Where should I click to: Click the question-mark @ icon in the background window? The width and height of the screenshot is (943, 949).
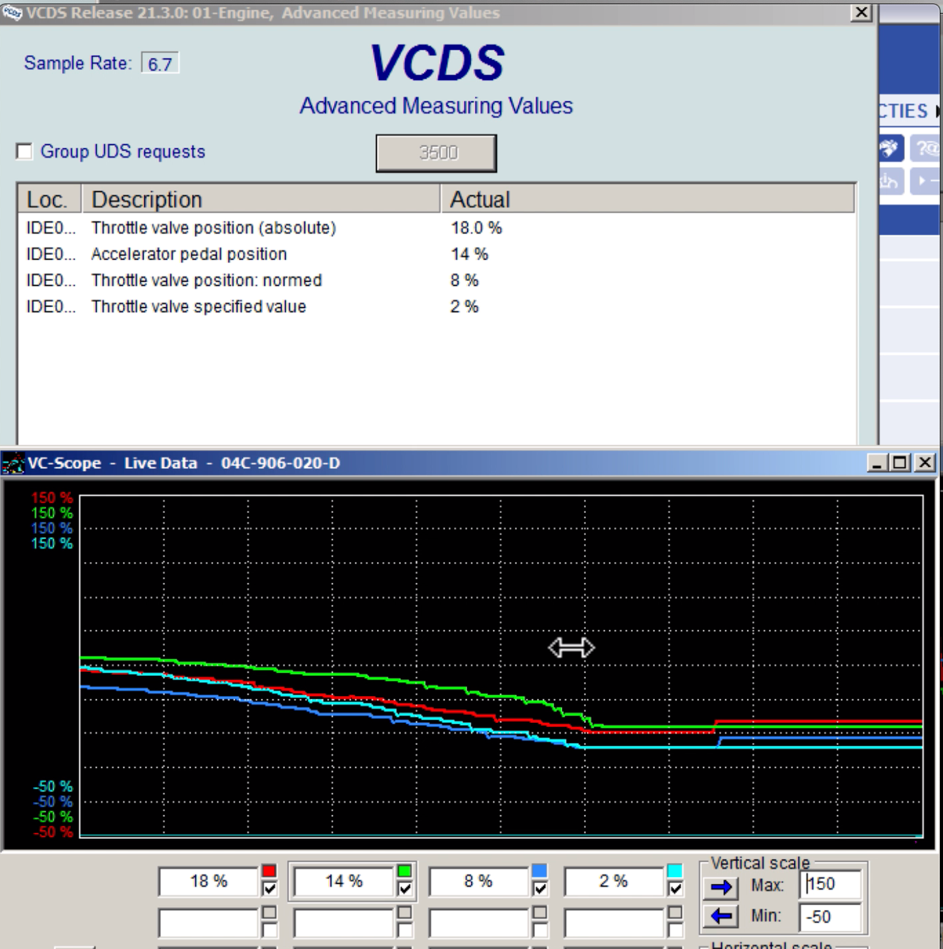coord(926,148)
